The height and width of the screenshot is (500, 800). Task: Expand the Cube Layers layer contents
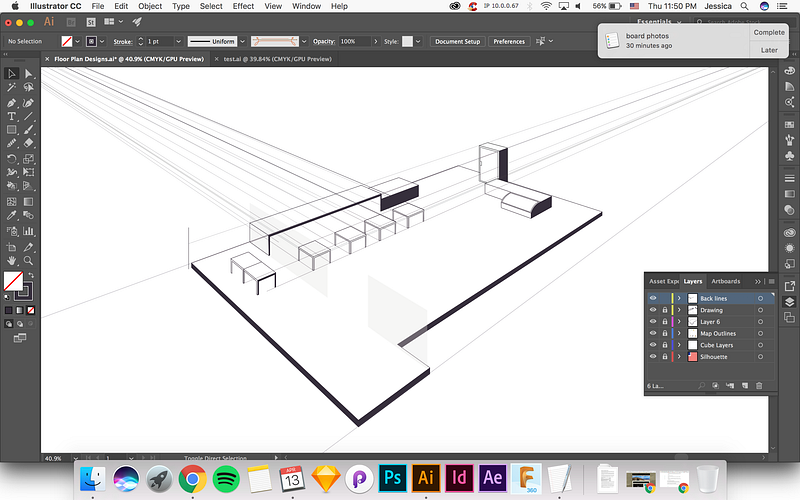[x=678, y=345]
